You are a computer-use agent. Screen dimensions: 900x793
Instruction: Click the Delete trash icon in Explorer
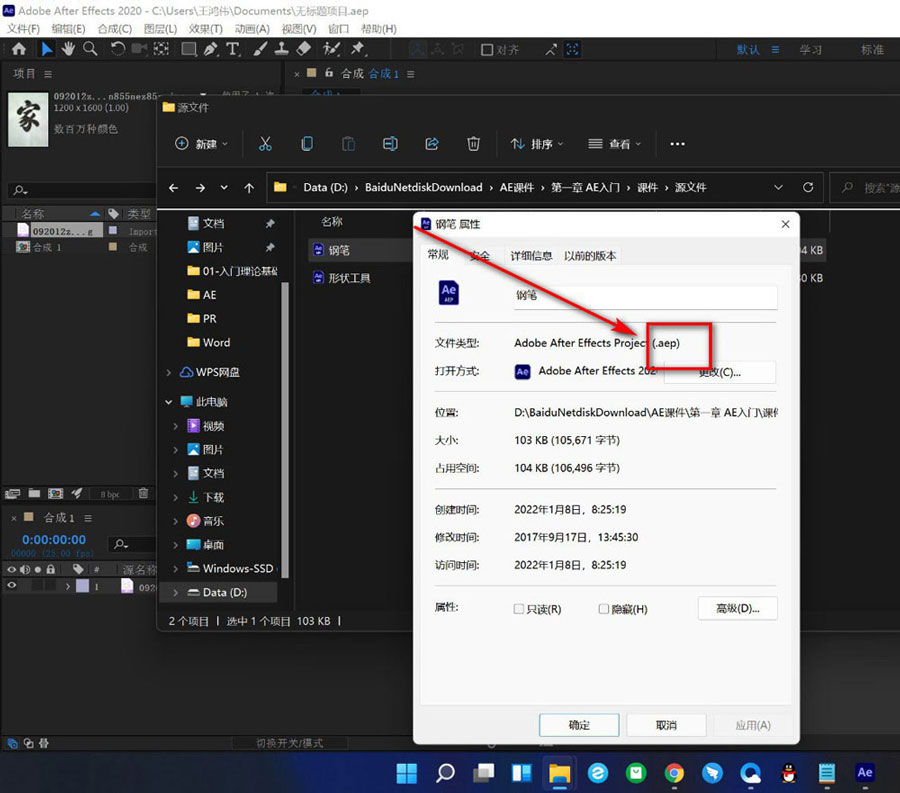click(474, 144)
